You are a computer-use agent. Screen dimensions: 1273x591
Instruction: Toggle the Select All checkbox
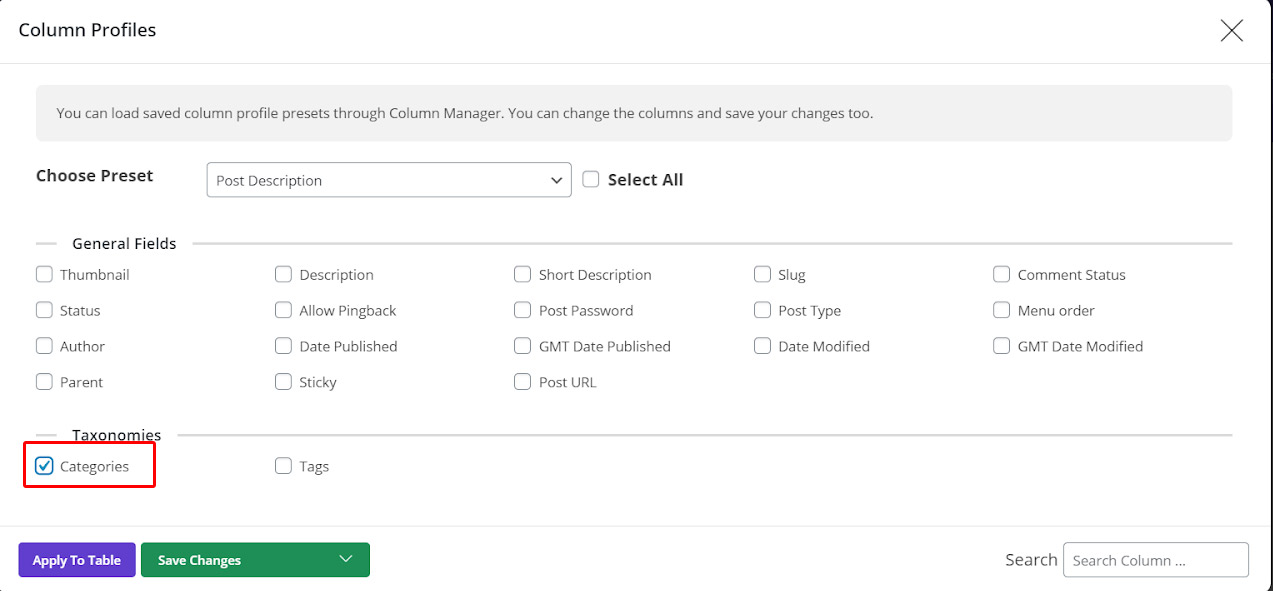point(590,178)
